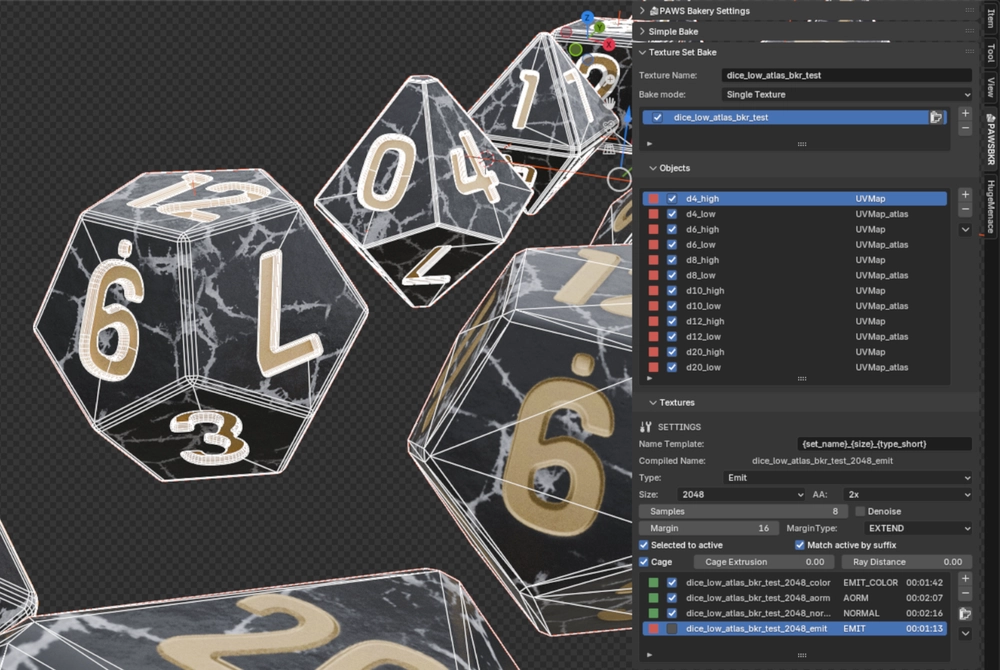Switch to the PAWSBKR sidebar tab
This screenshot has width=1000, height=670.
[x=990, y=139]
